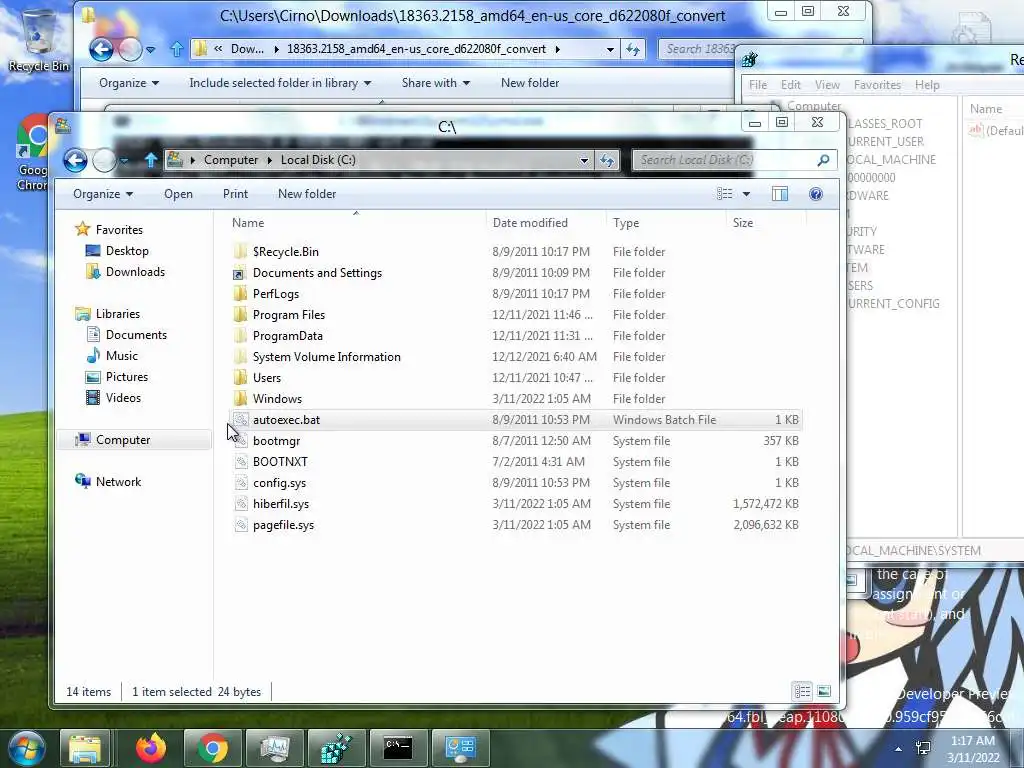Select Videos under Libraries

click(123, 398)
